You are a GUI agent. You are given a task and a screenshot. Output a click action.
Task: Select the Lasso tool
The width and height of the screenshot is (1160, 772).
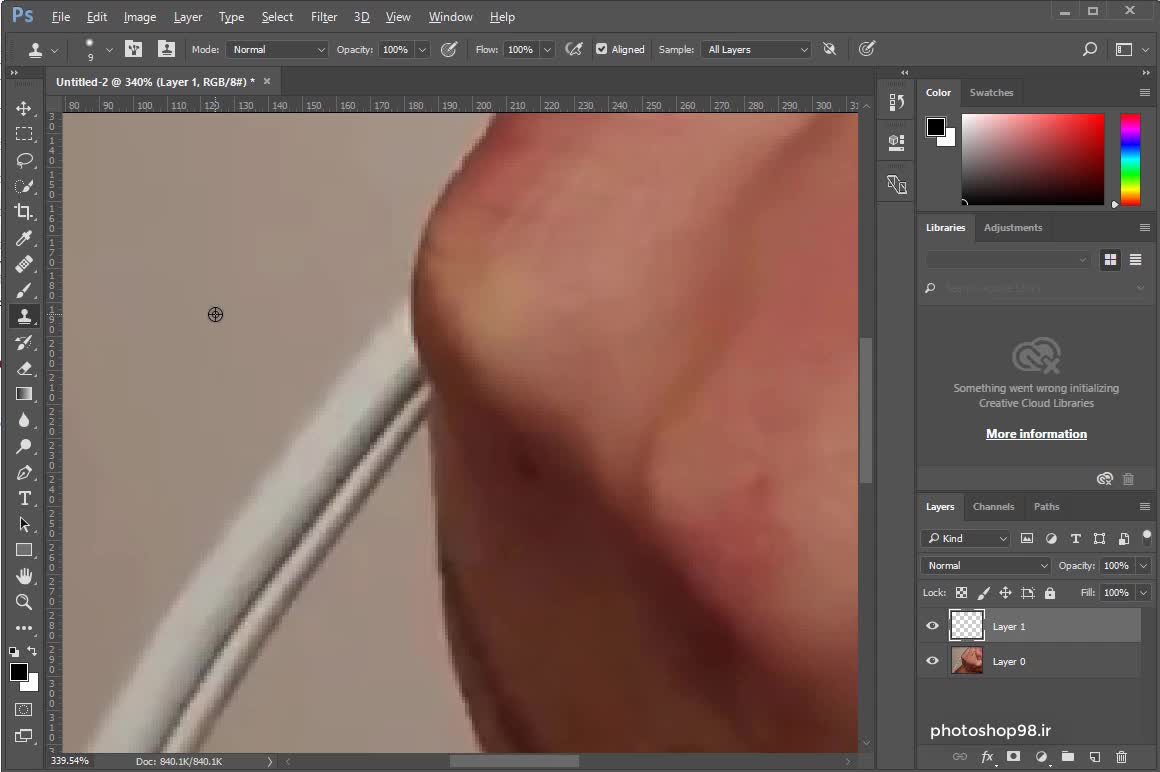tap(24, 160)
